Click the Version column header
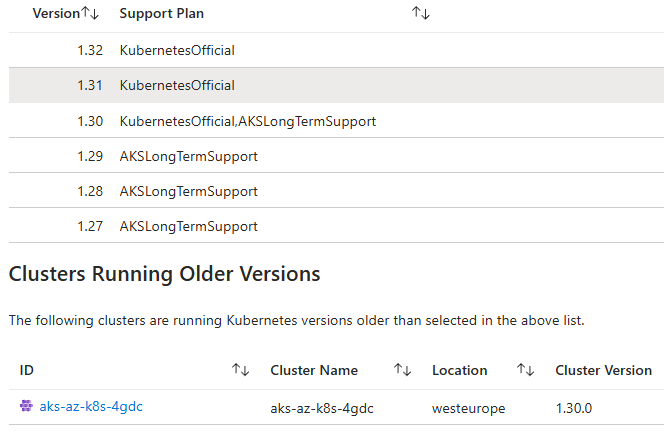The width and height of the screenshot is (664, 445). pos(55,14)
